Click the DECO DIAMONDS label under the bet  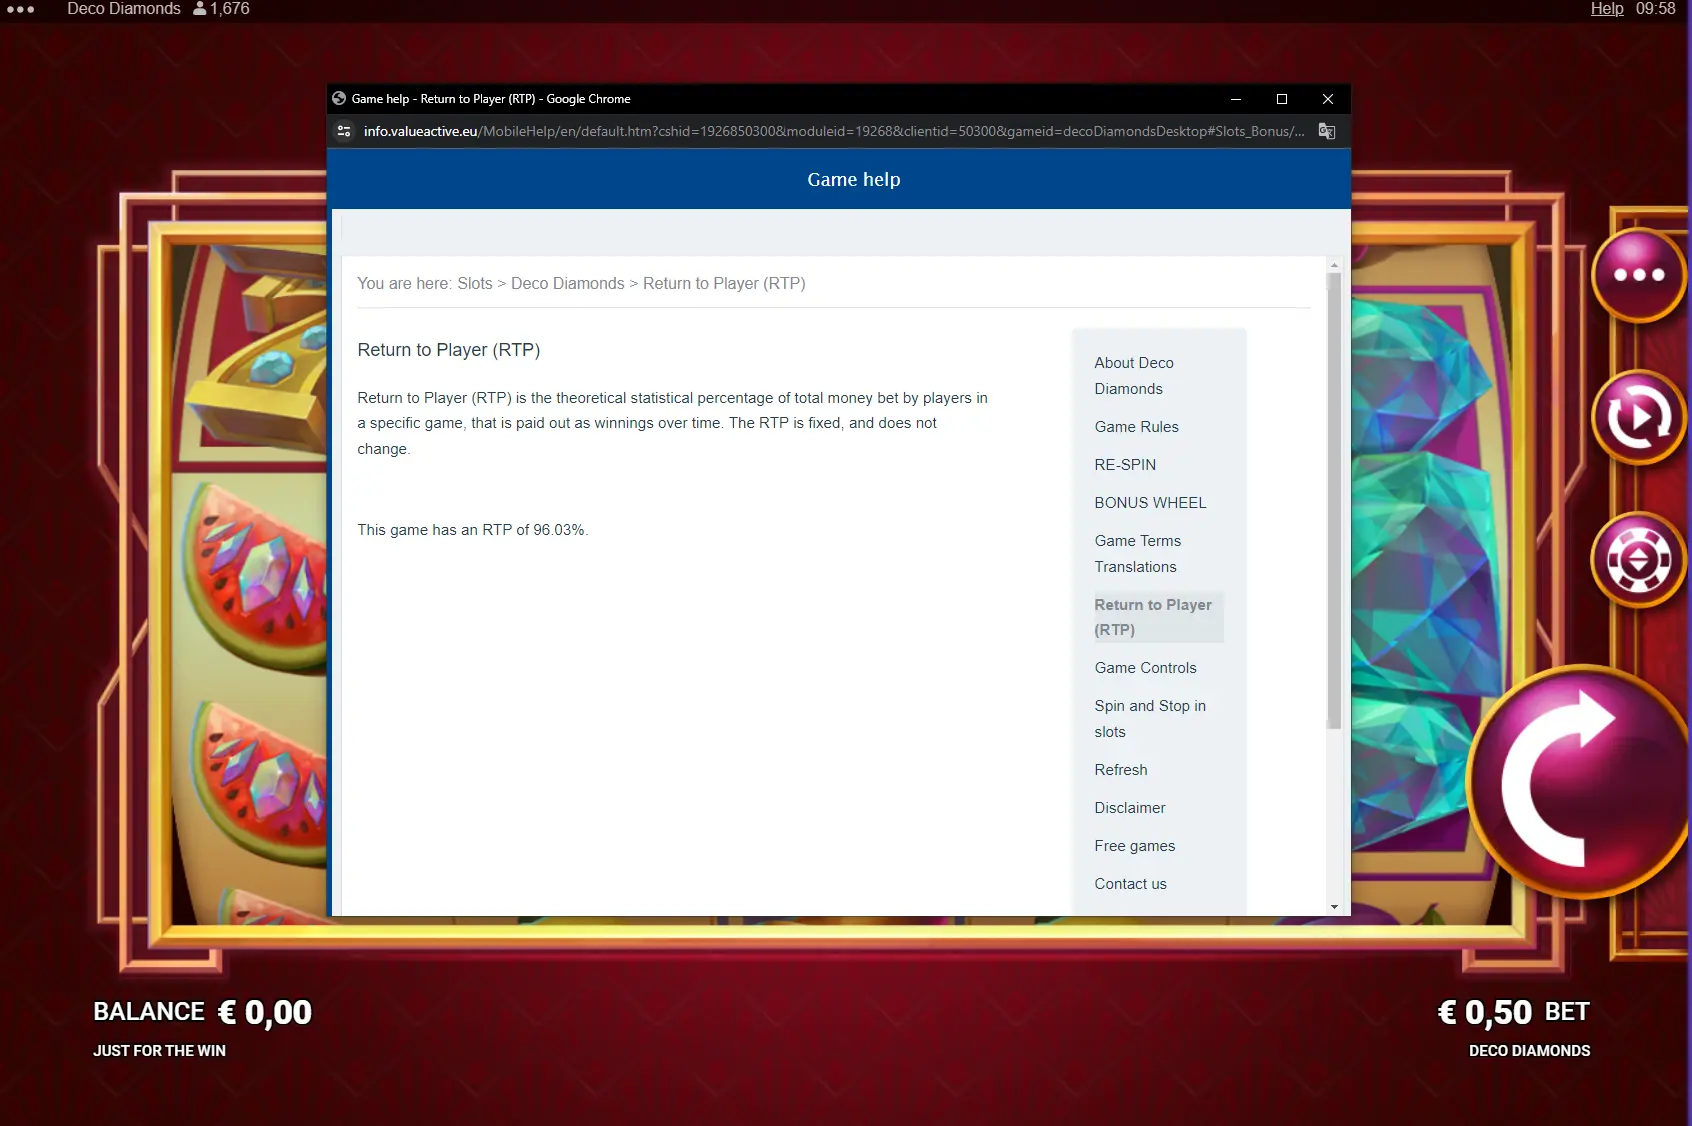click(1530, 1051)
